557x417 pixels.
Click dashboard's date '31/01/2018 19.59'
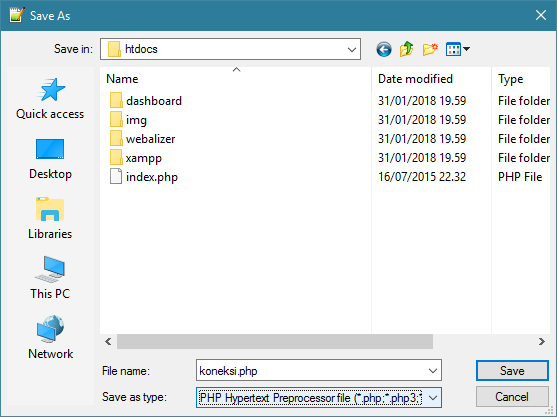pyautogui.click(x=422, y=101)
